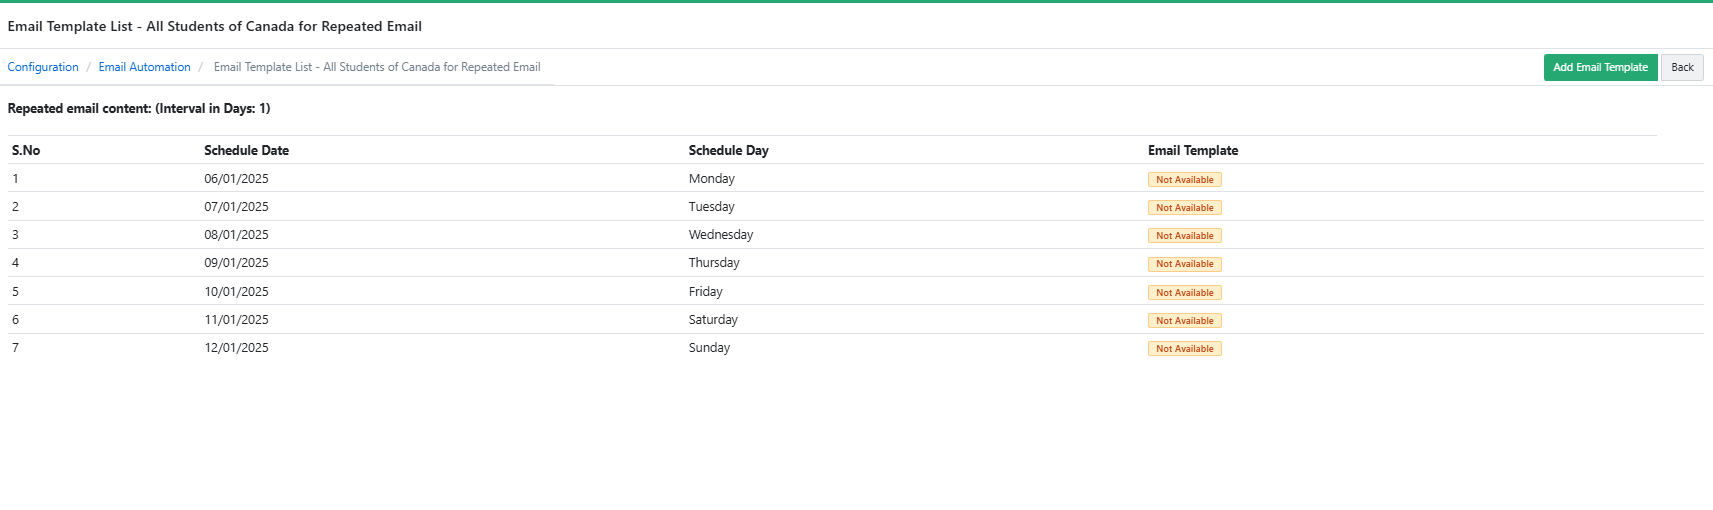Click Not Available badge for Sunday
This screenshot has width=1713, height=510.
(x=1184, y=349)
